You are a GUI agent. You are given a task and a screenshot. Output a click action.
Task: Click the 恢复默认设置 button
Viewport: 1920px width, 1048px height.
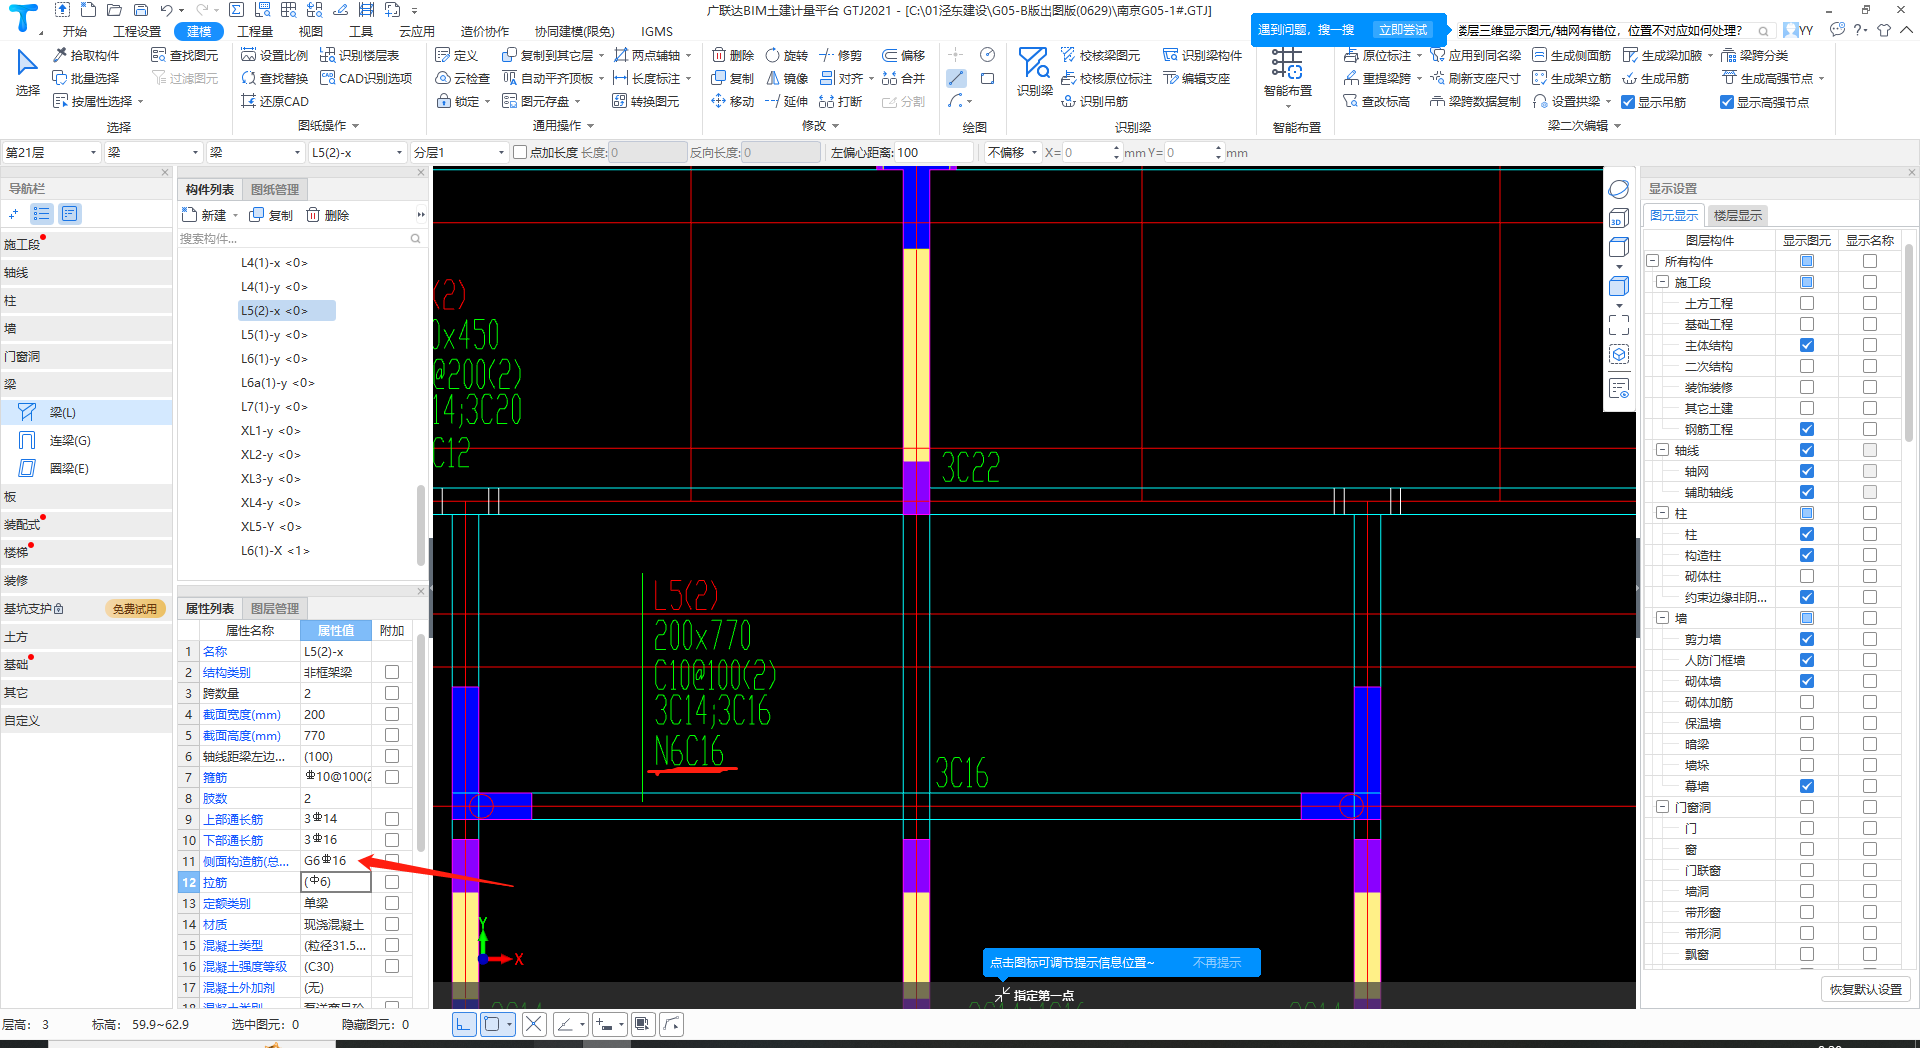click(1866, 989)
